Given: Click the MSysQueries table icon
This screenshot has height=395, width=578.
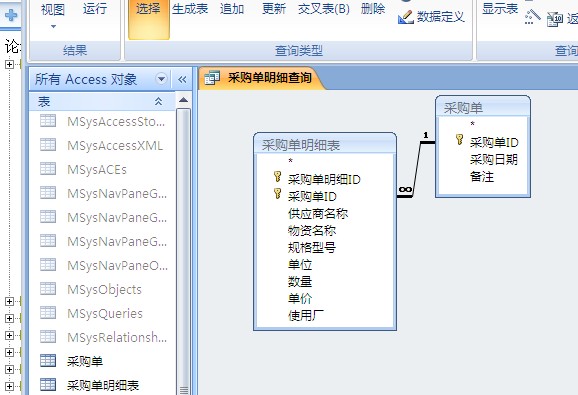Looking at the screenshot, I should pyautogui.click(x=48, y=313).
